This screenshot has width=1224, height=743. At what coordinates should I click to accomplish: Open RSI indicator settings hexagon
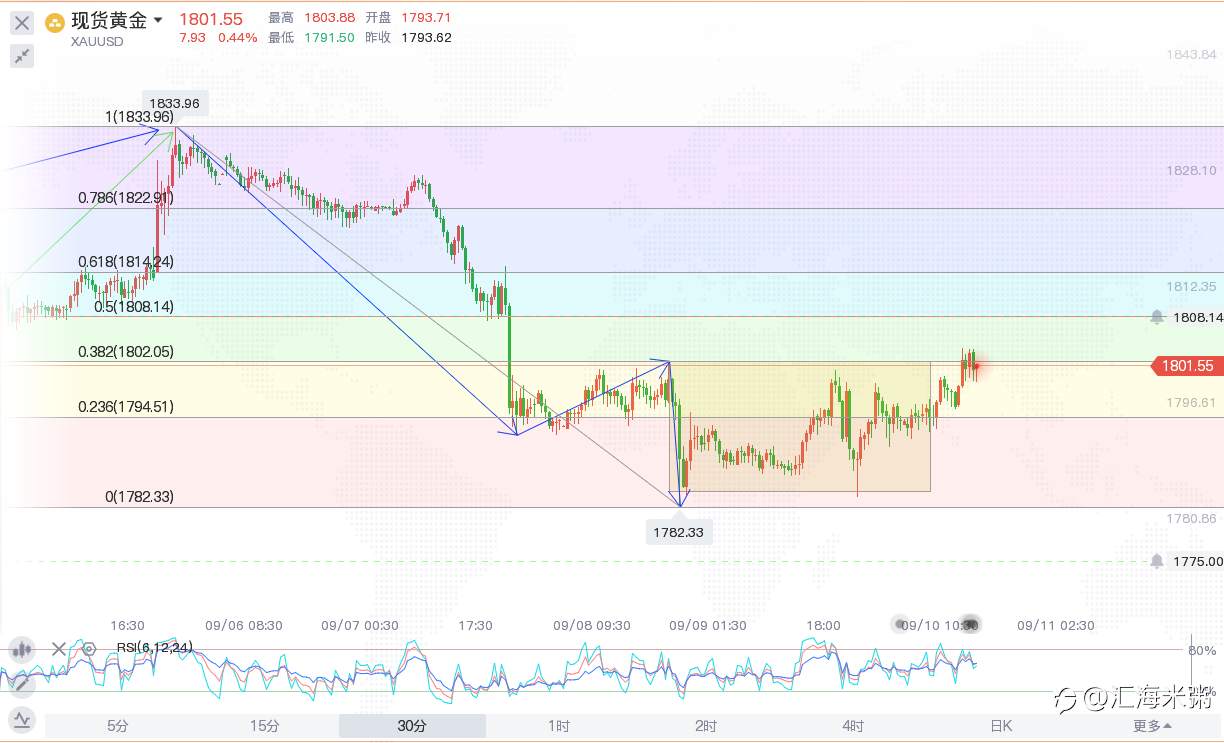[89, 649]
